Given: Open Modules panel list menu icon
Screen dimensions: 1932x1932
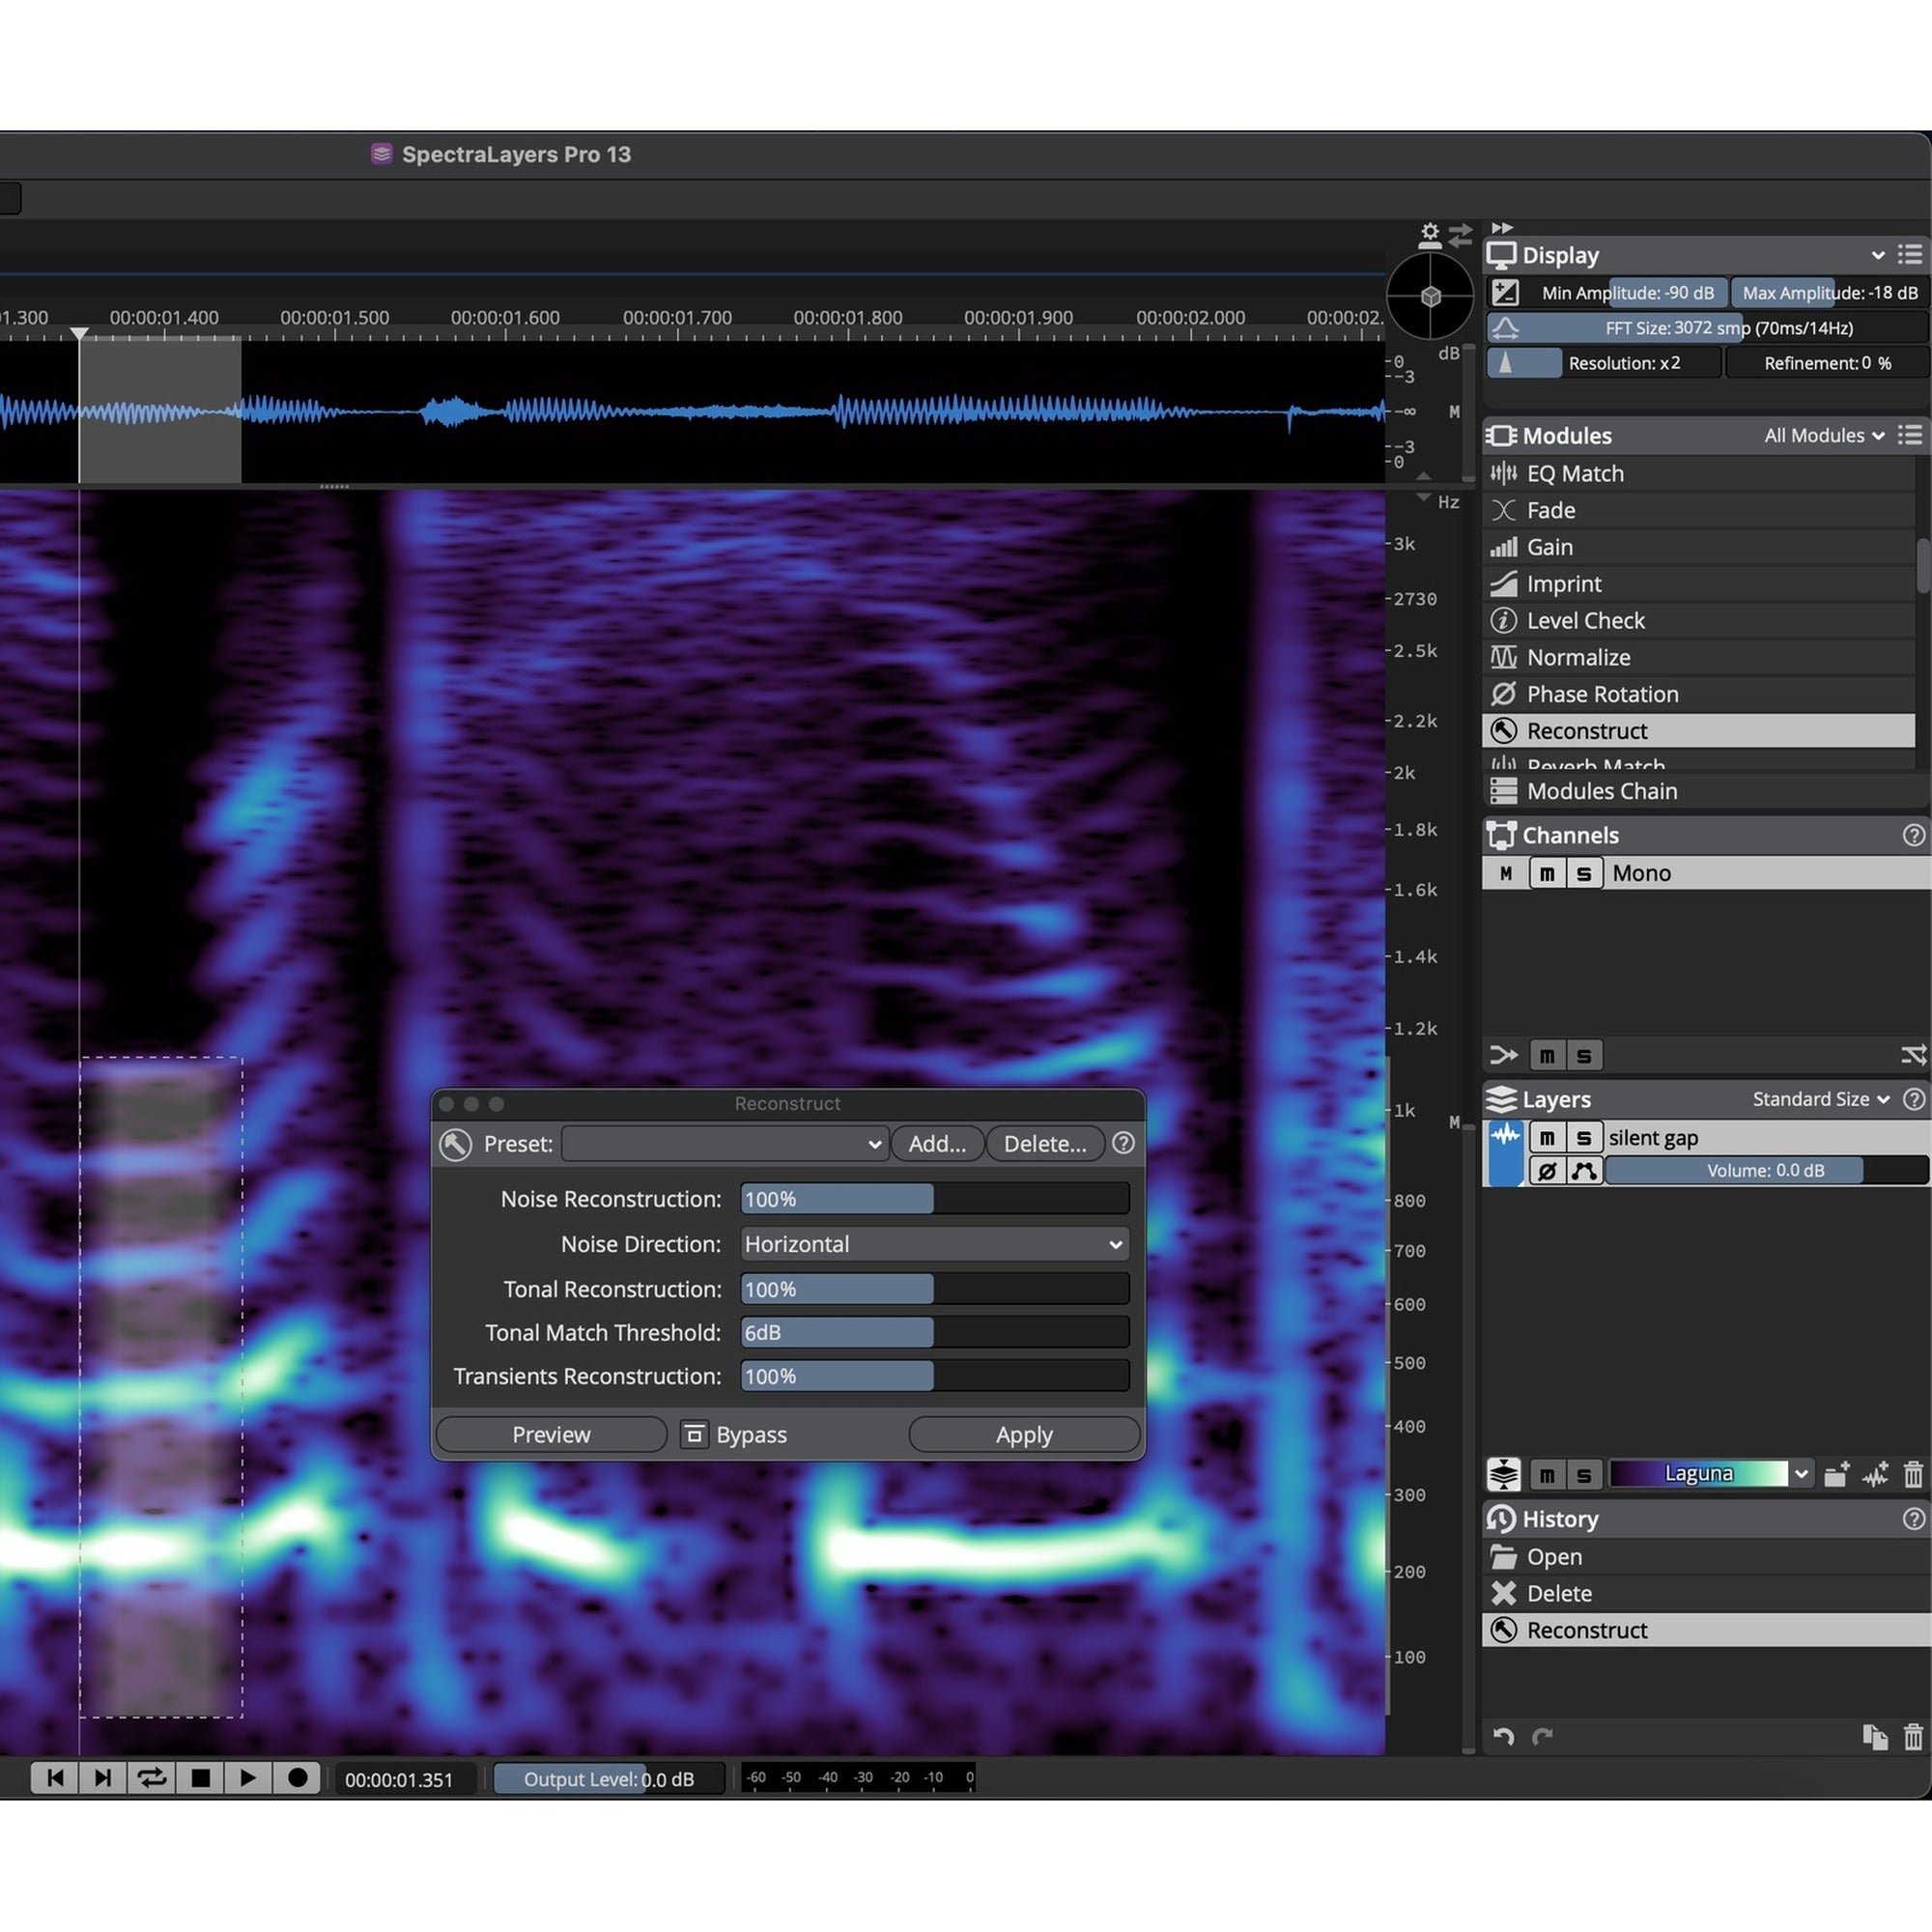Looking at the screenshot, I should pyautogui.click(x=1910, y=435).
